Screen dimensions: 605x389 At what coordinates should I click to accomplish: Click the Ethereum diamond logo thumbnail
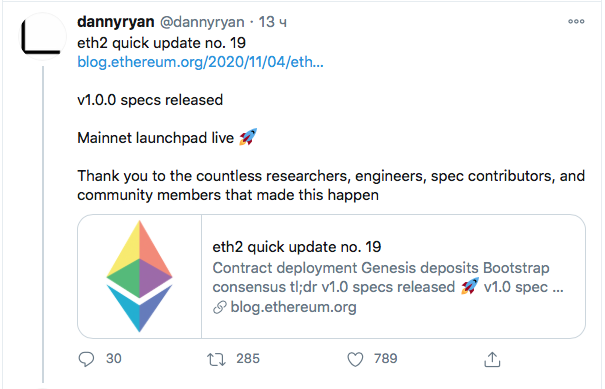pos(139,276)
